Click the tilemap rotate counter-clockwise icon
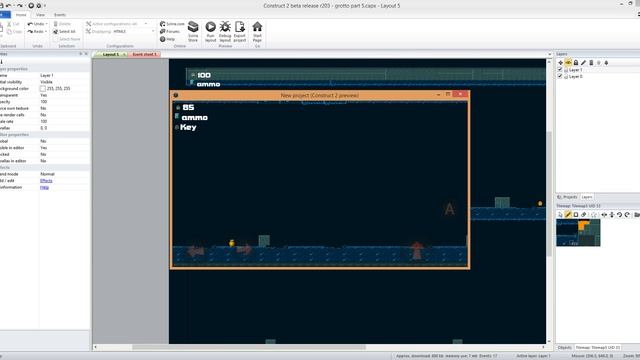The width and height of the screenshot is (640, 360). pyautogui.click(x=619, y=215)
